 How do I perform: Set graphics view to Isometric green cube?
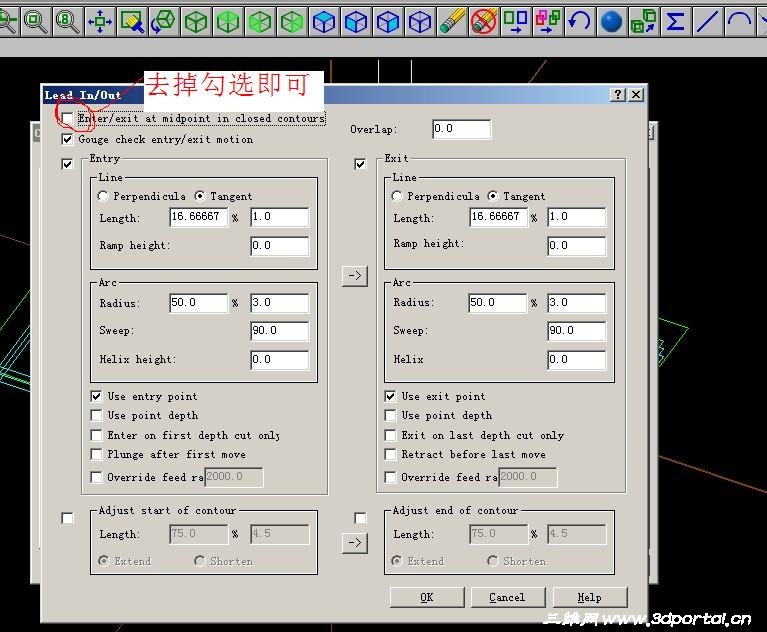pos(292,22)
